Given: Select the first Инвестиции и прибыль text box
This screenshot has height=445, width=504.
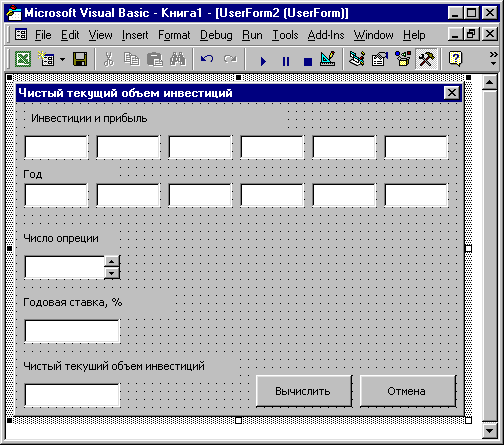Looking at the screenshot, I should click(56, 147).
